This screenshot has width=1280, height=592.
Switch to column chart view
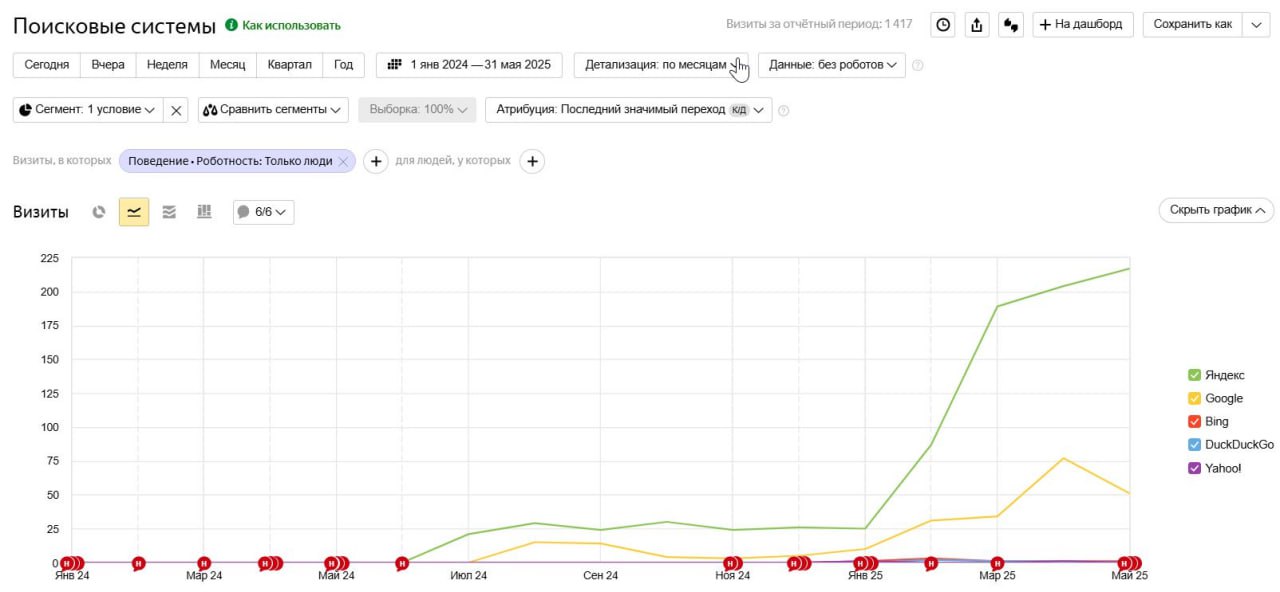(x=204, y=211)
